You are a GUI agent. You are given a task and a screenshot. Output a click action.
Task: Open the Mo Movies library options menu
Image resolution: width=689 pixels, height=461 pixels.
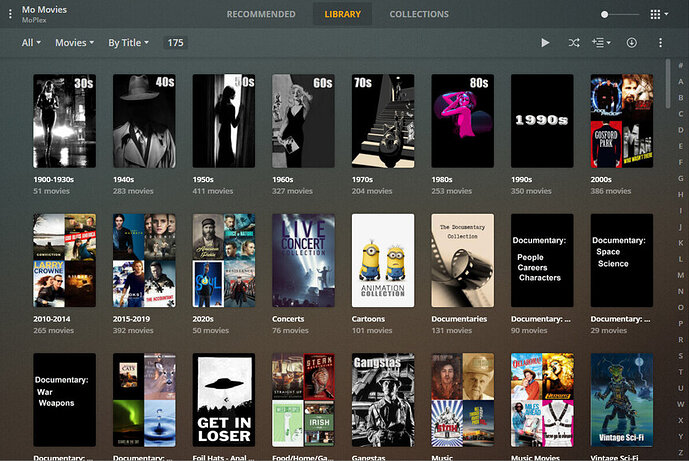coord(10,14)
